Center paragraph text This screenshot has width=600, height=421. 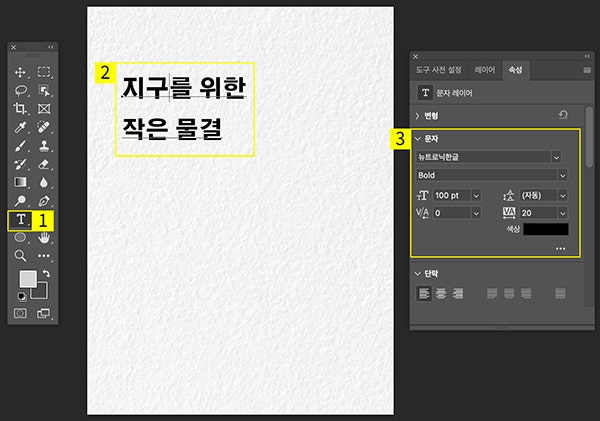[x=441, y=294]
